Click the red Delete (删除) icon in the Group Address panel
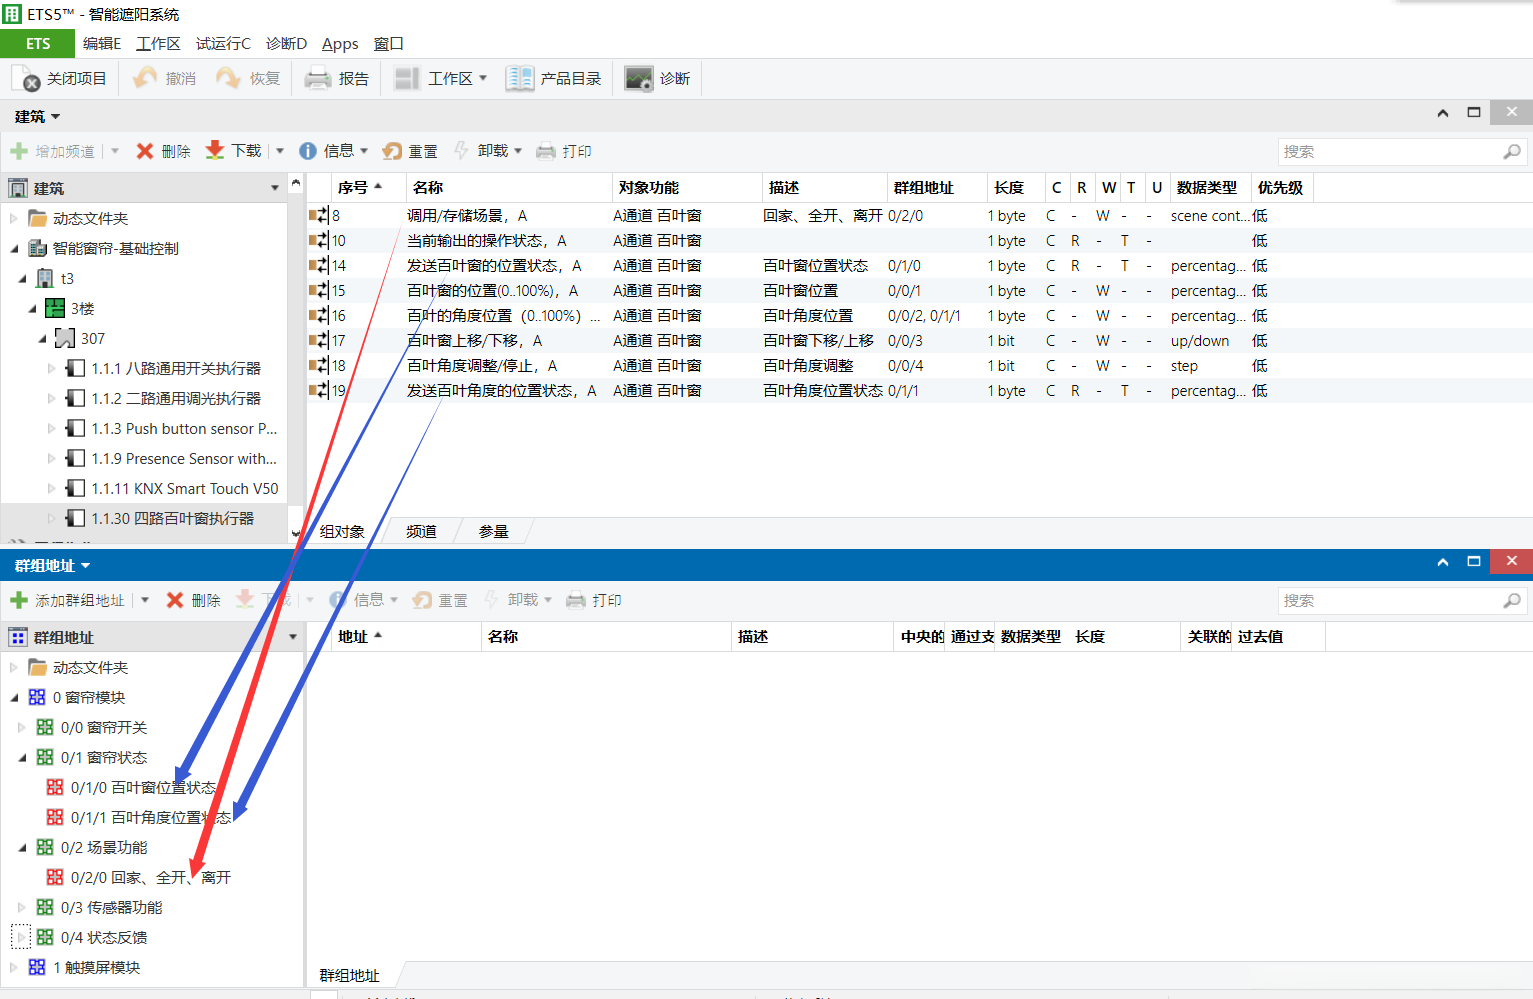Viewport: 1533px width, 999px height. [175, 600]
